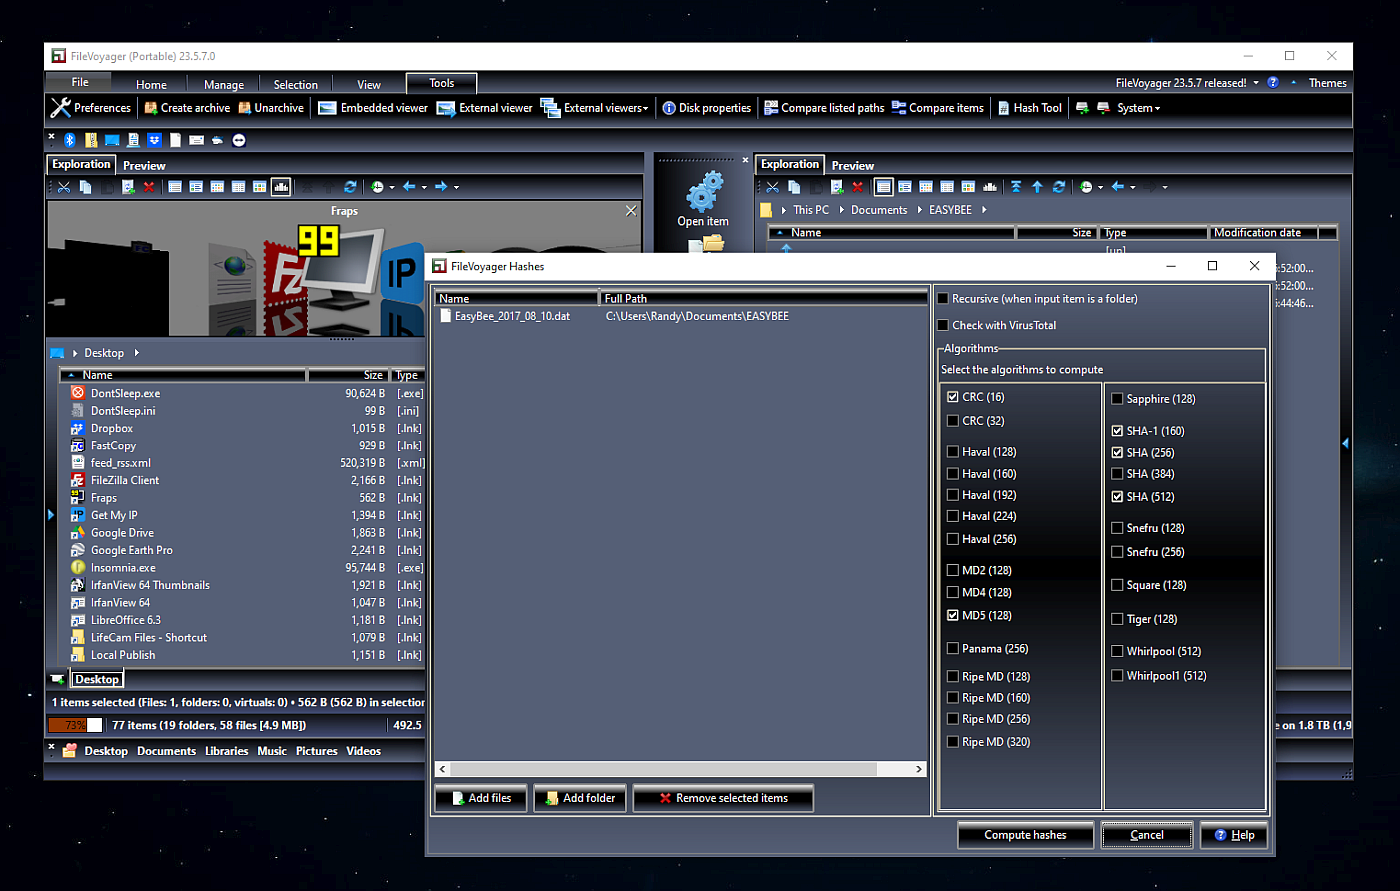Image resolution: width=1400 pixels, height=891 pixels.
Task: Open Preferences from the Tools ribbon
Action: 91,108
